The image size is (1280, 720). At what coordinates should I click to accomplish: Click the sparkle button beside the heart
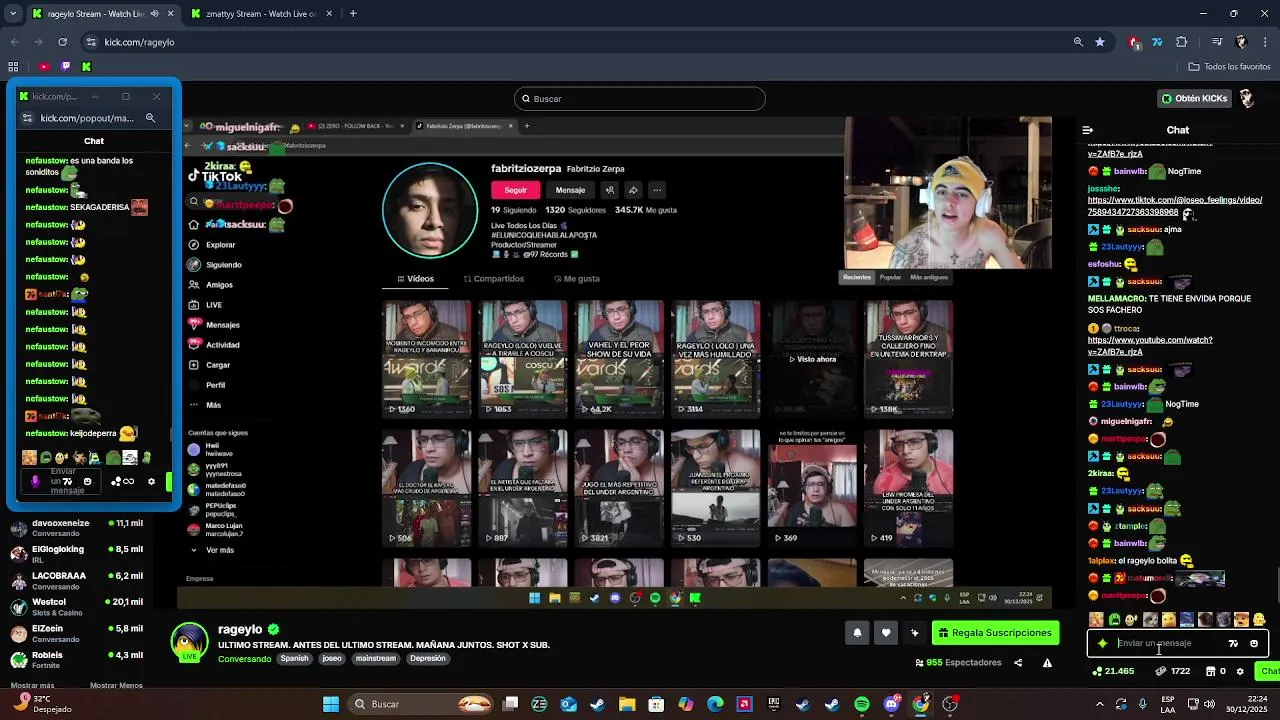point(914,632)
